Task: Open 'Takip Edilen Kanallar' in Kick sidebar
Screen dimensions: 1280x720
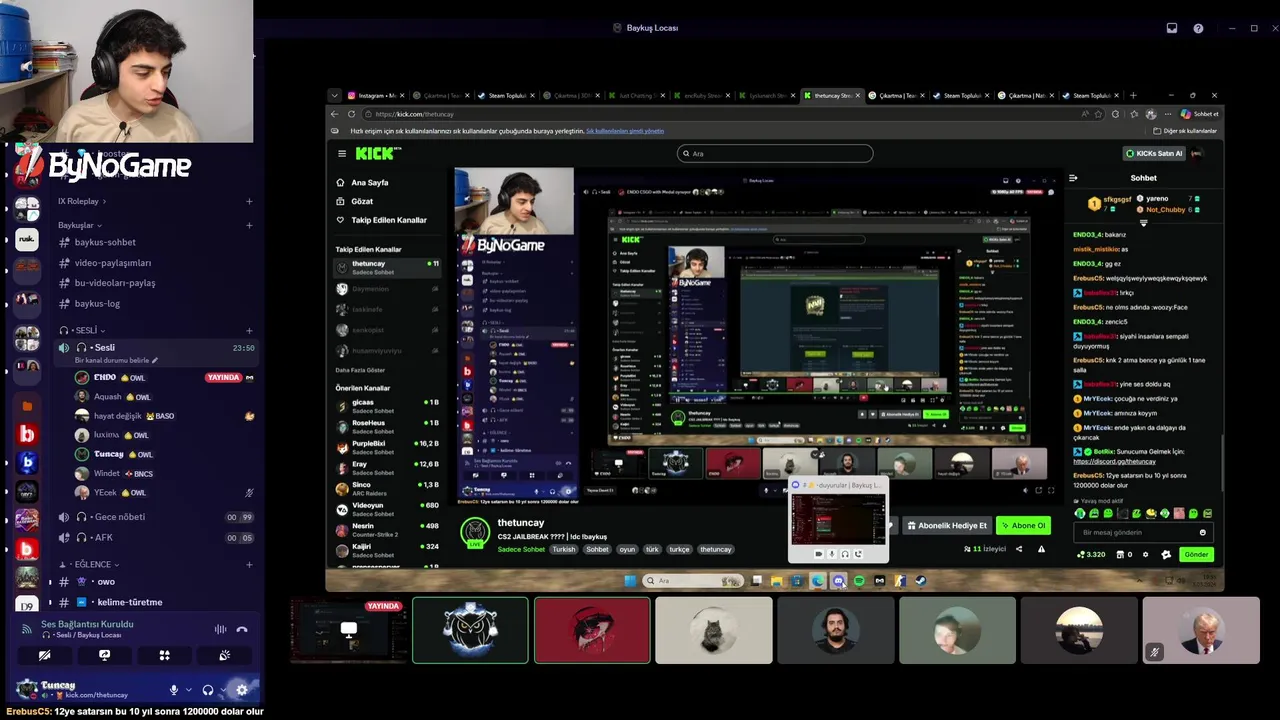Action: click(x=381, y=220)
